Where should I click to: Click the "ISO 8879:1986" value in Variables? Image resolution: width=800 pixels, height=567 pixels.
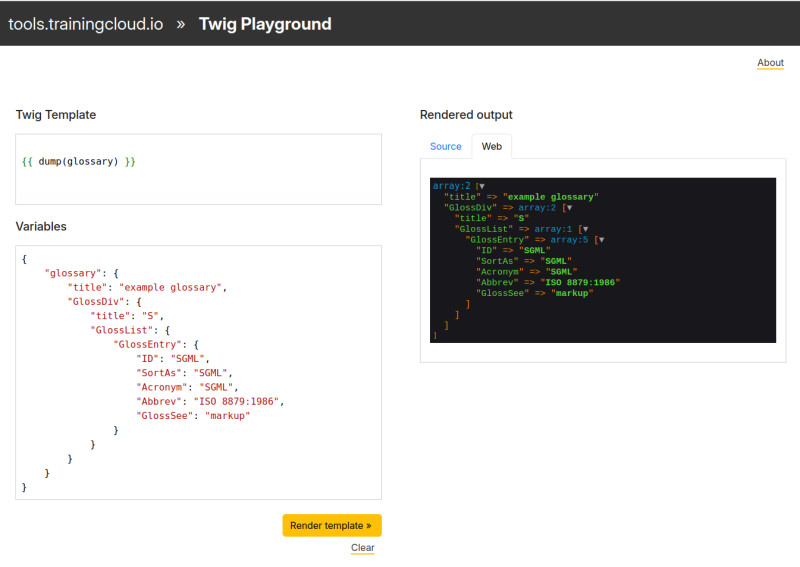pos(236,402)
